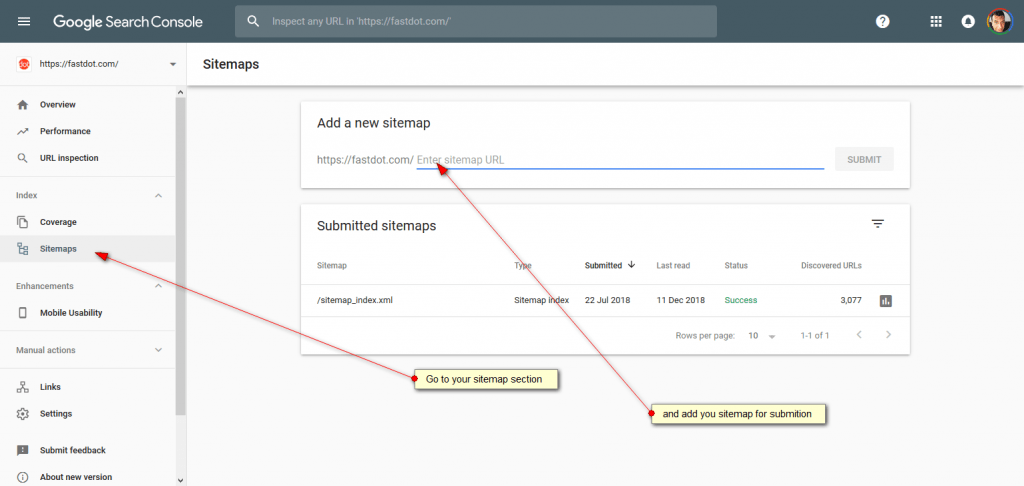Open bar chart for sitemap_index.xml
This screenshot has height=486, width=1024.
point(886,300)
